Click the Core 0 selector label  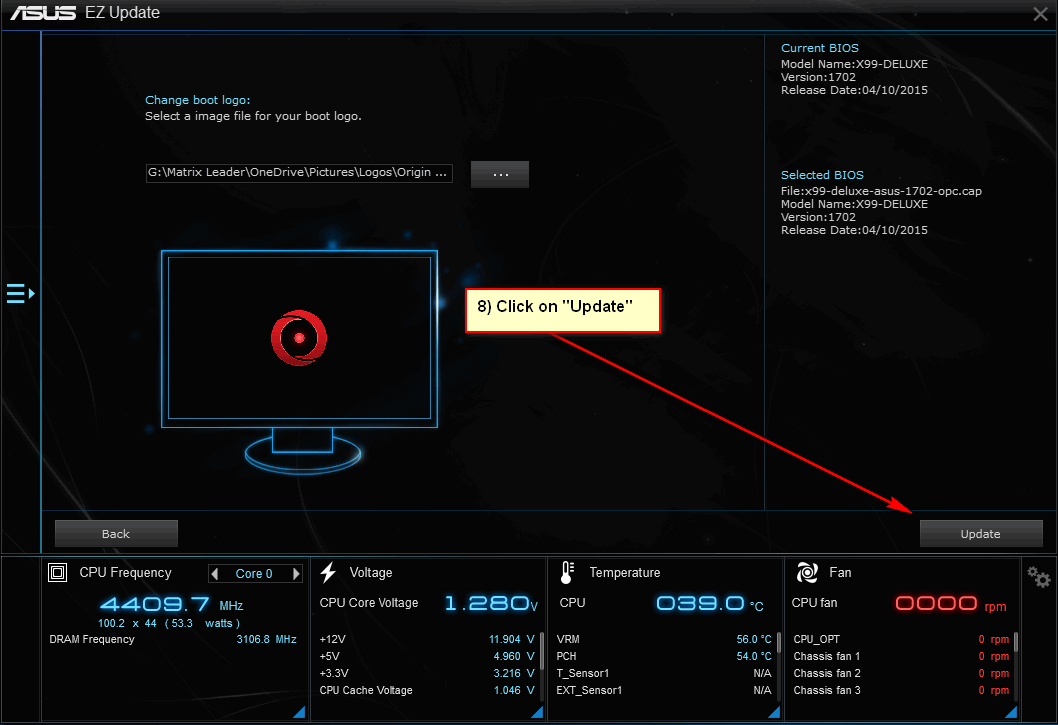pyautogui.click(x=254, y=574)
